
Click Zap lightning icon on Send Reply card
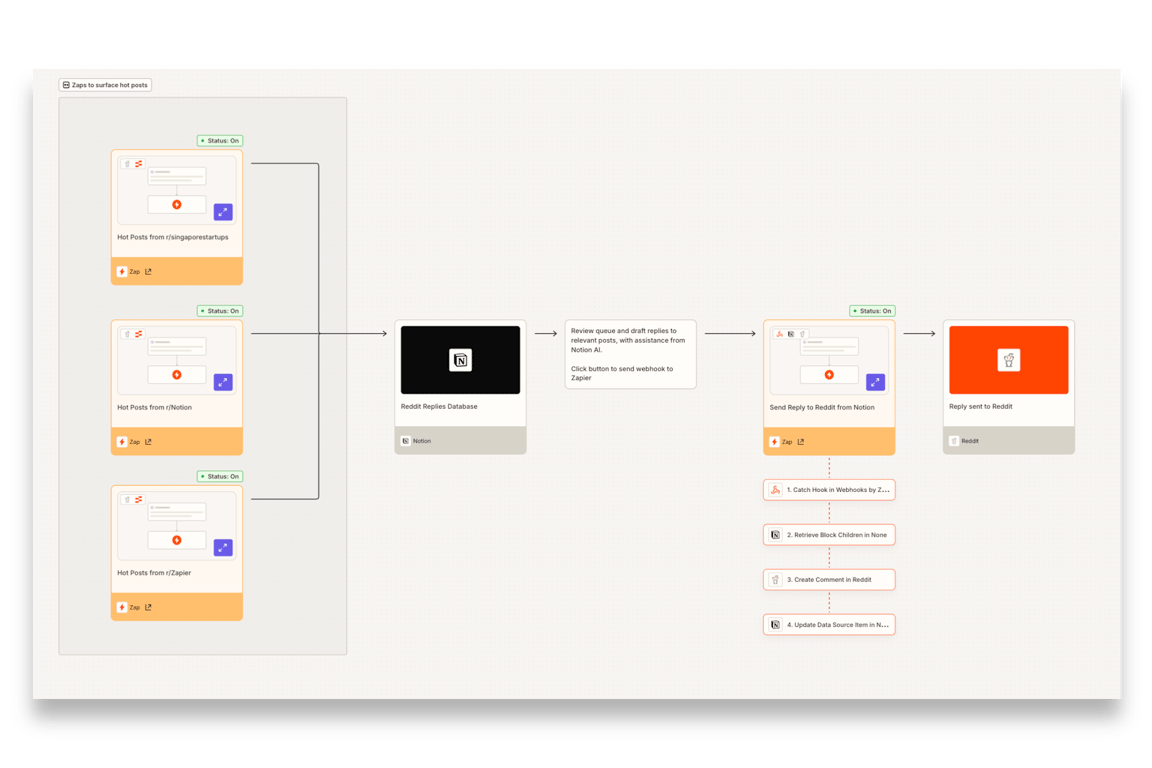click(774, 442)
